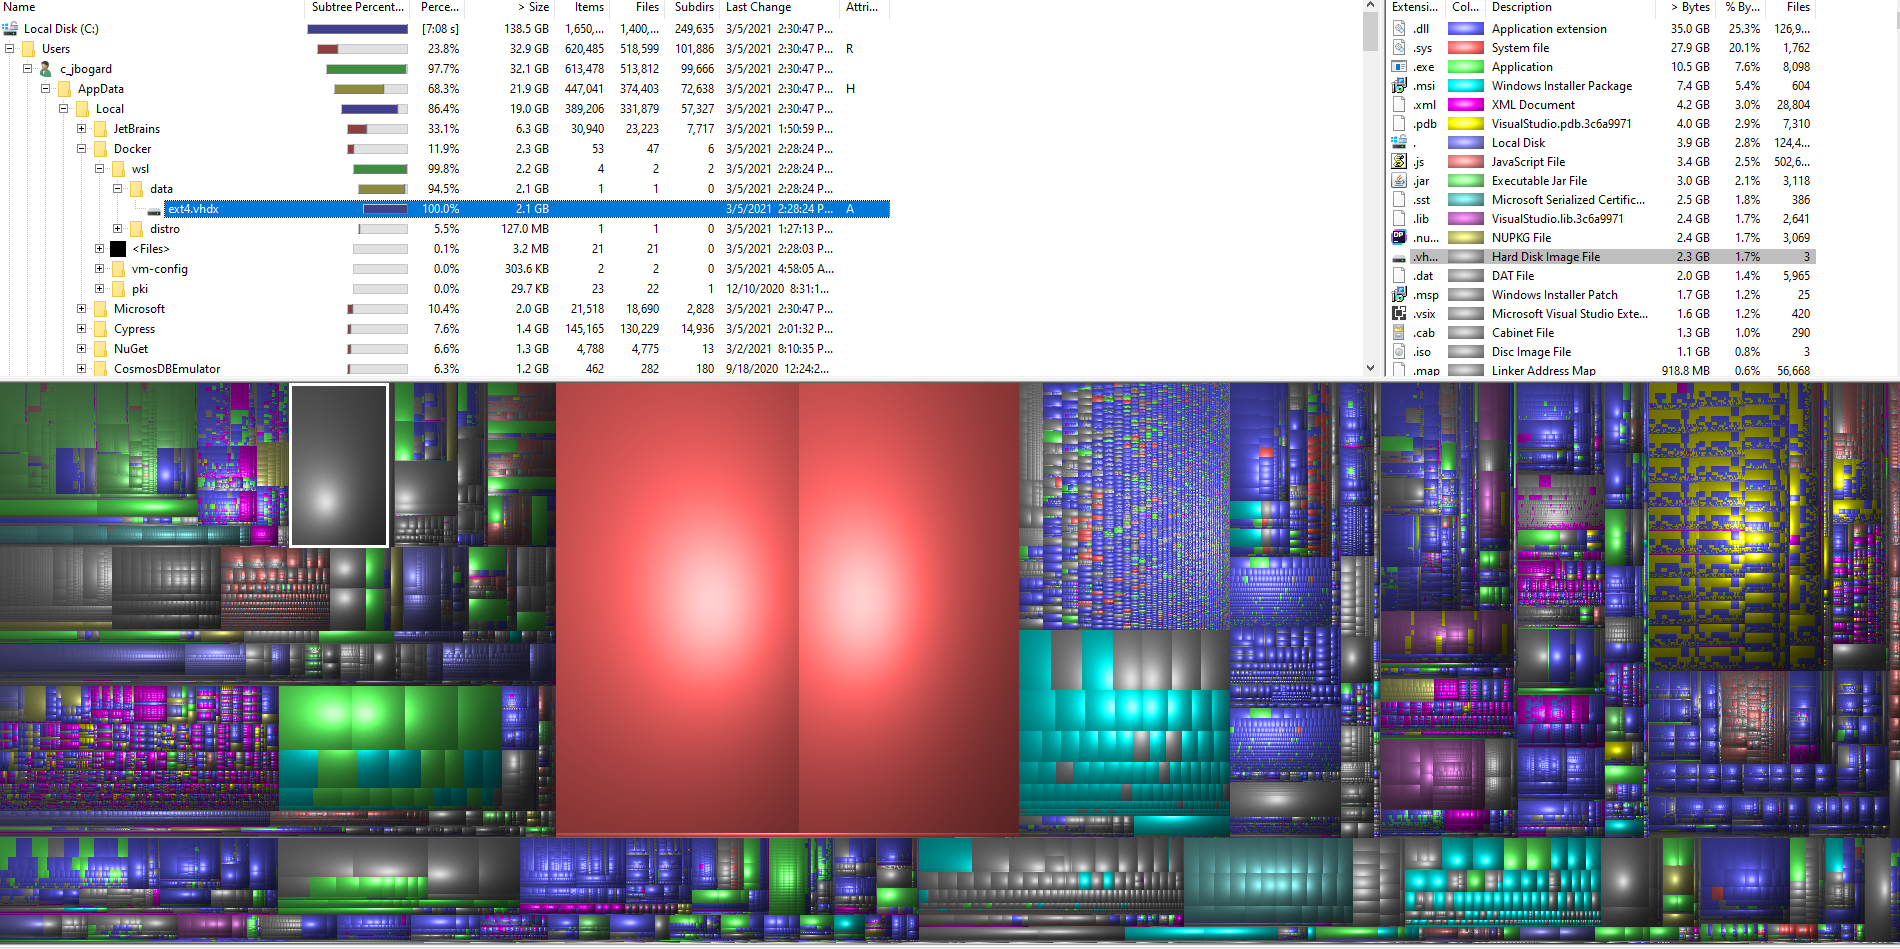Click the .cab Cabinet File icon

(1400, 333)
